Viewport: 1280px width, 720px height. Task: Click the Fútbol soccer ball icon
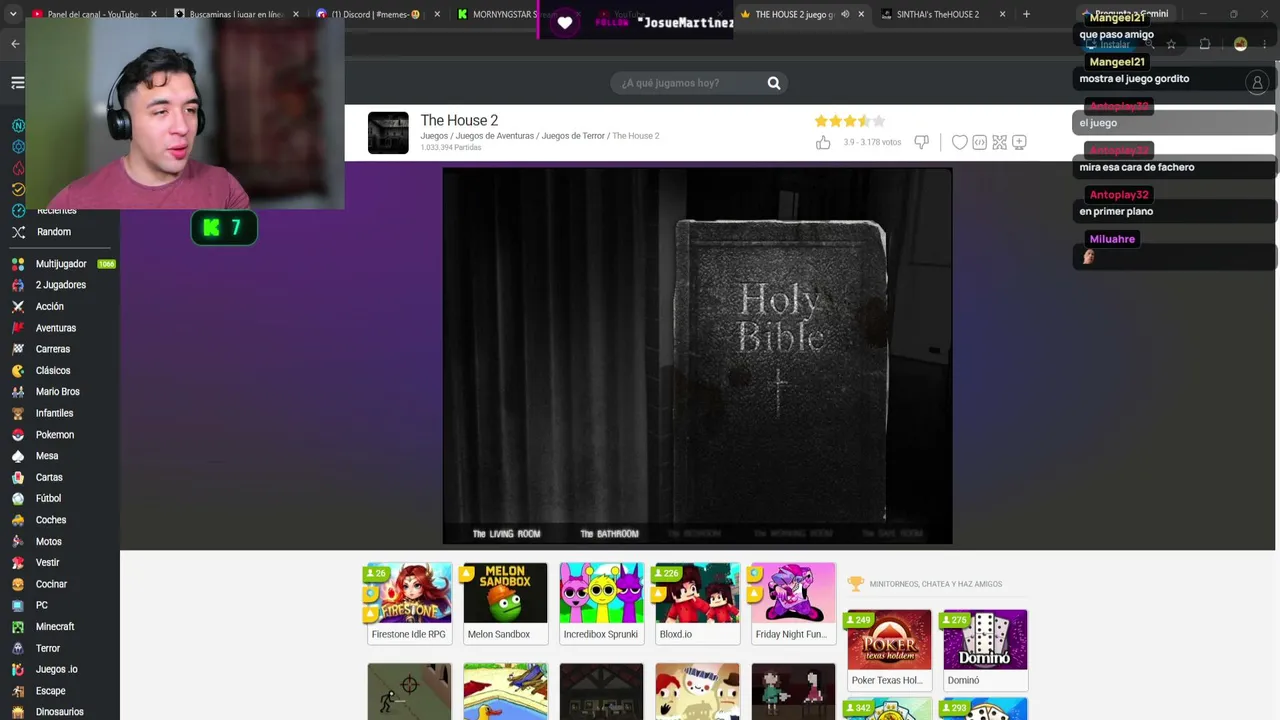point(18,499)
